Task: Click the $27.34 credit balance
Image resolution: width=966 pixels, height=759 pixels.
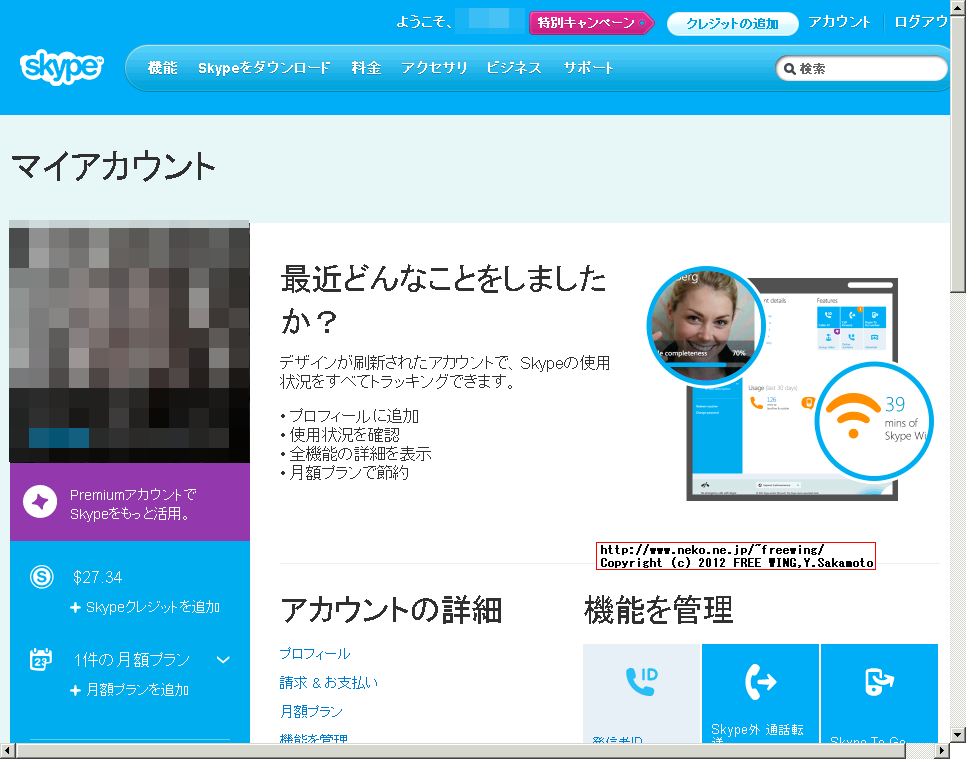Action: coord(97,577)
